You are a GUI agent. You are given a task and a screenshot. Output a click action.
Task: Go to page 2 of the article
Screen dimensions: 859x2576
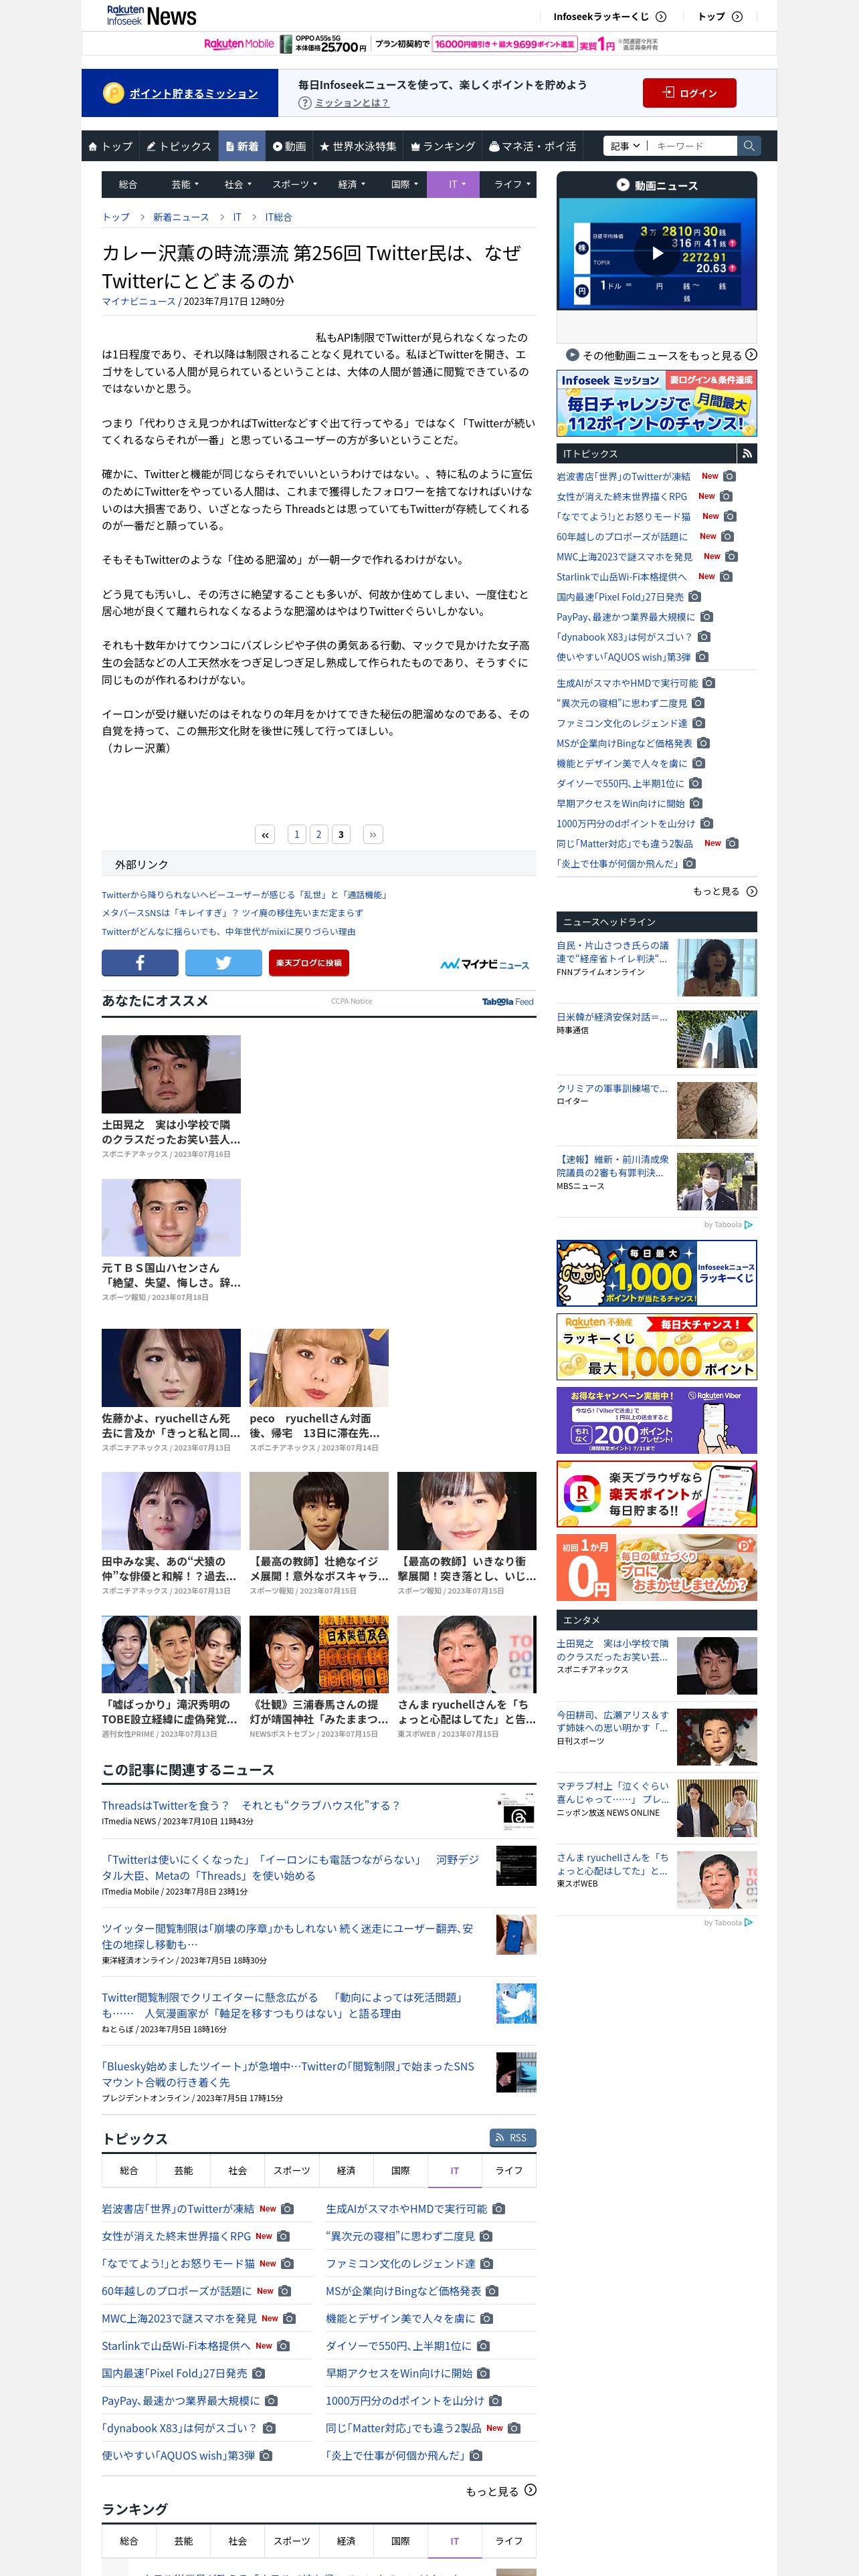(x=318, y=834)
